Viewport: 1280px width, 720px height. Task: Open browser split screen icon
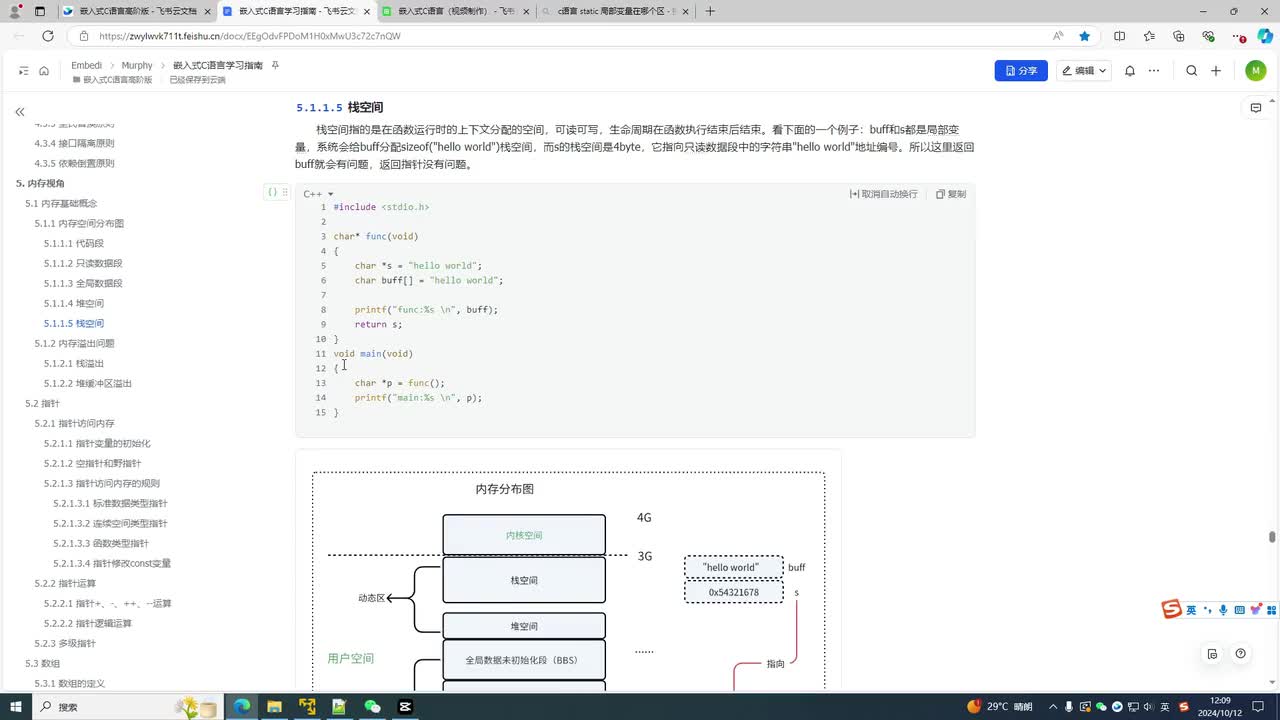(x=1119, y=36)
